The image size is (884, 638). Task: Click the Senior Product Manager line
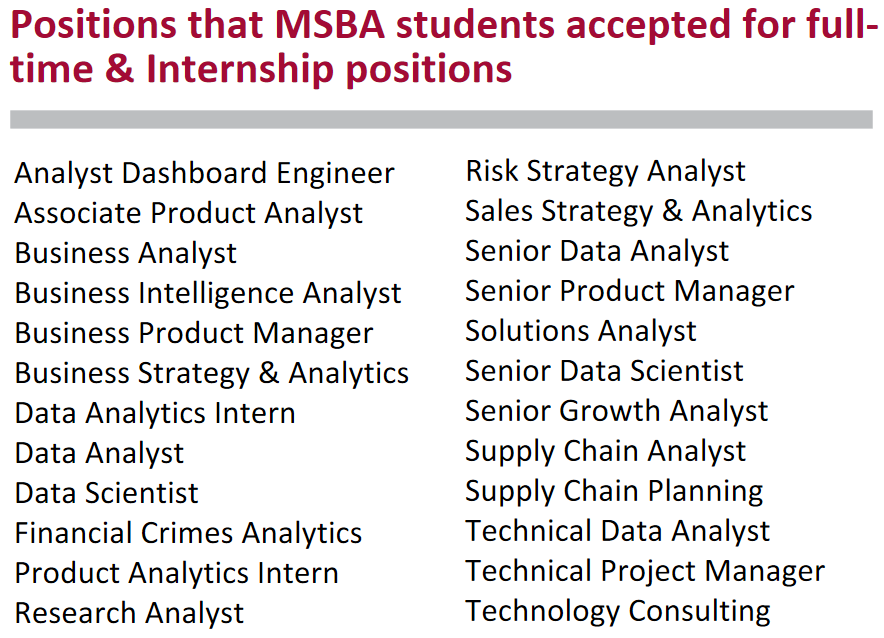click(630, 291)
